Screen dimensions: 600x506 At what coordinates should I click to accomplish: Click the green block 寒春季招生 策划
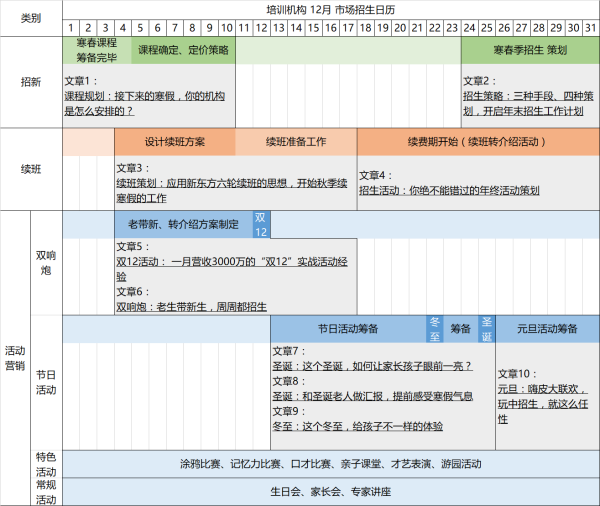530,50
